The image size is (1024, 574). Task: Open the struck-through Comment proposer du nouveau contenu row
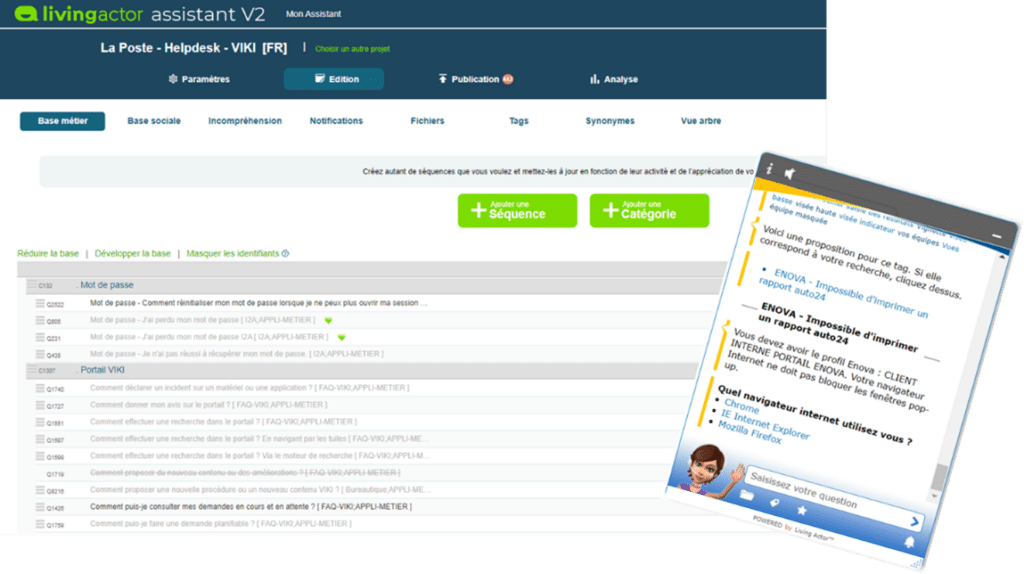pos(245,473)
